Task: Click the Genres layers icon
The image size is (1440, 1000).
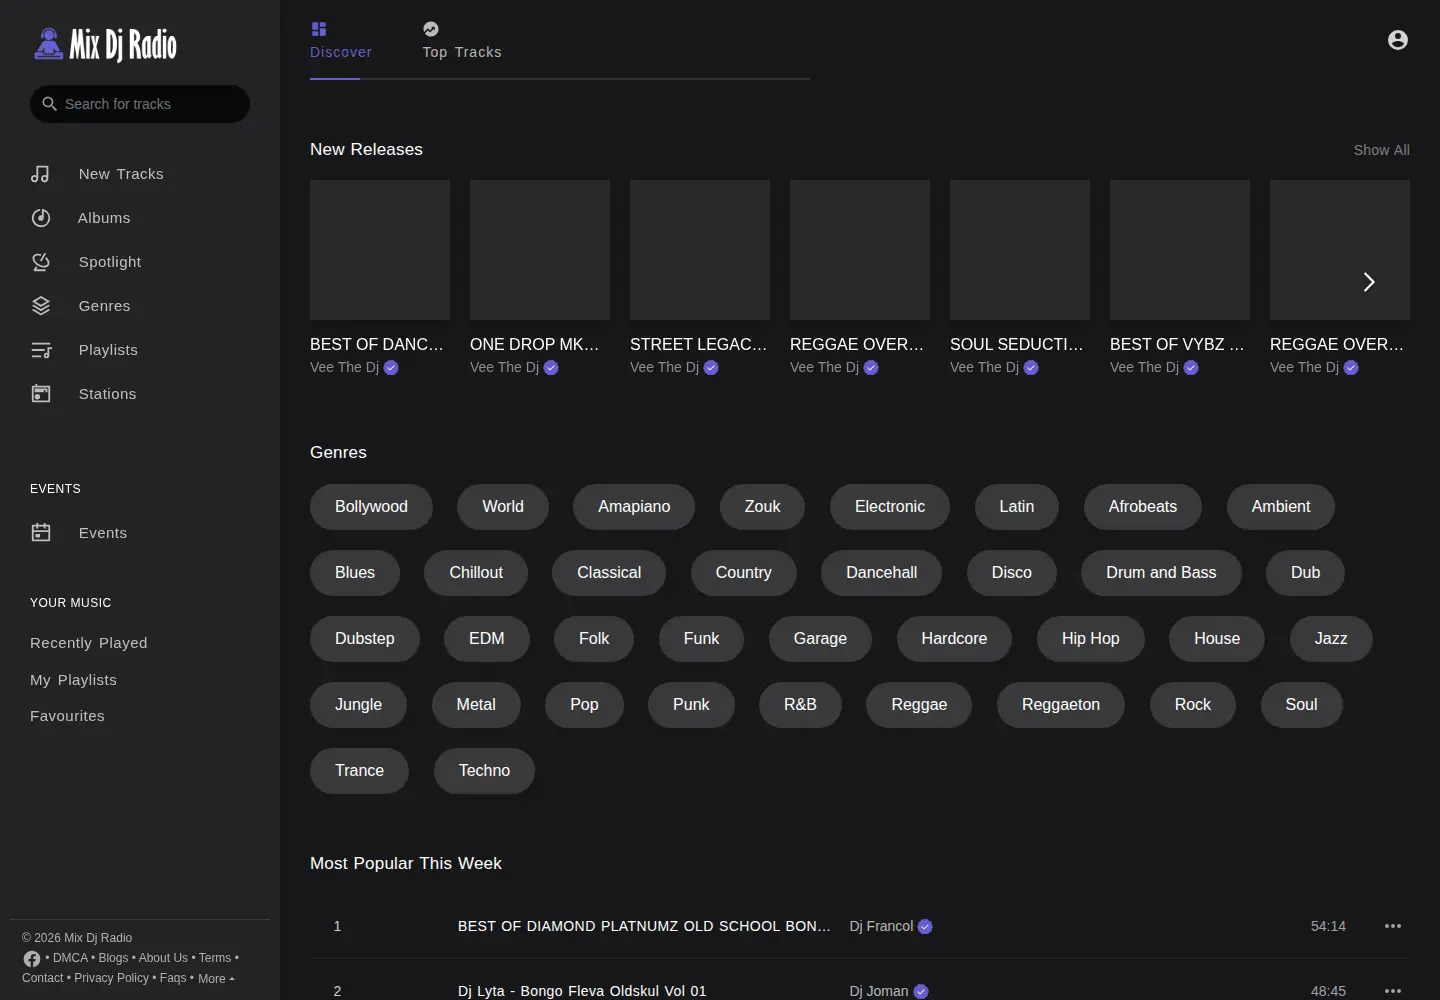Action: [41, 306]
